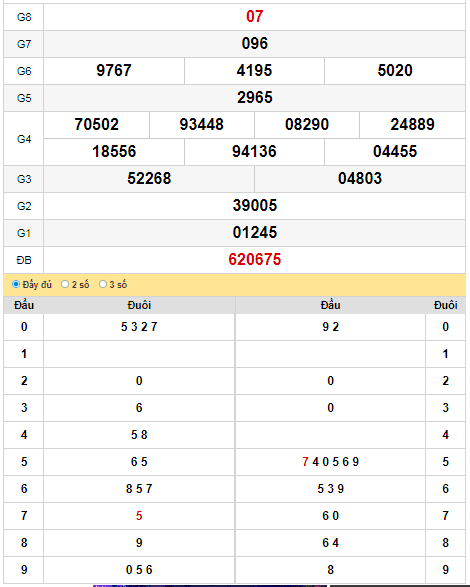This screenshot has height=587, width=470.
Task: Click G6 number 9767
Action: pyautogui.click(x=114, y=70)
